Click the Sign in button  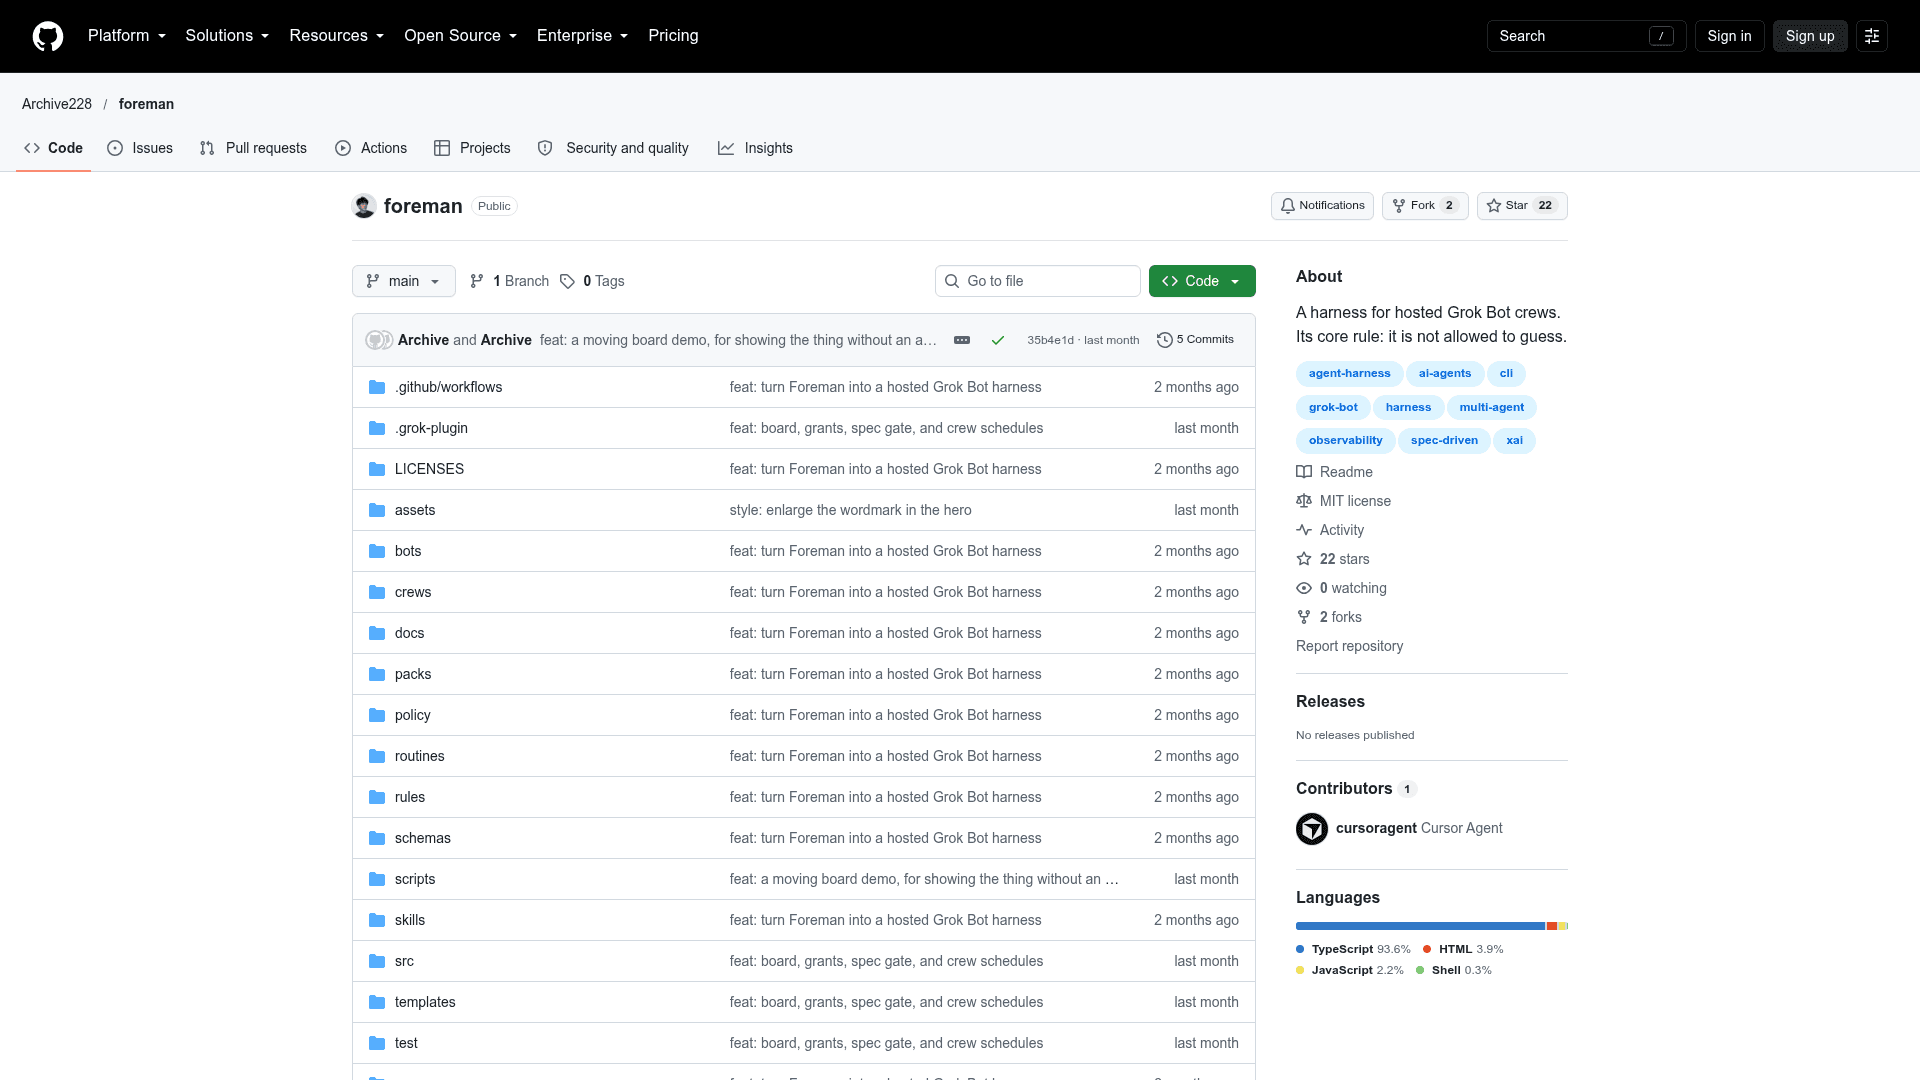pos(1729,36)
